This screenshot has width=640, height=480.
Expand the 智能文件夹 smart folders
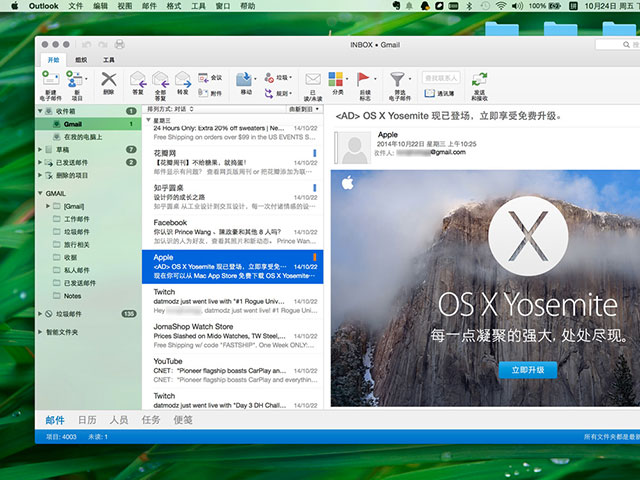click(x=40, y=332)
